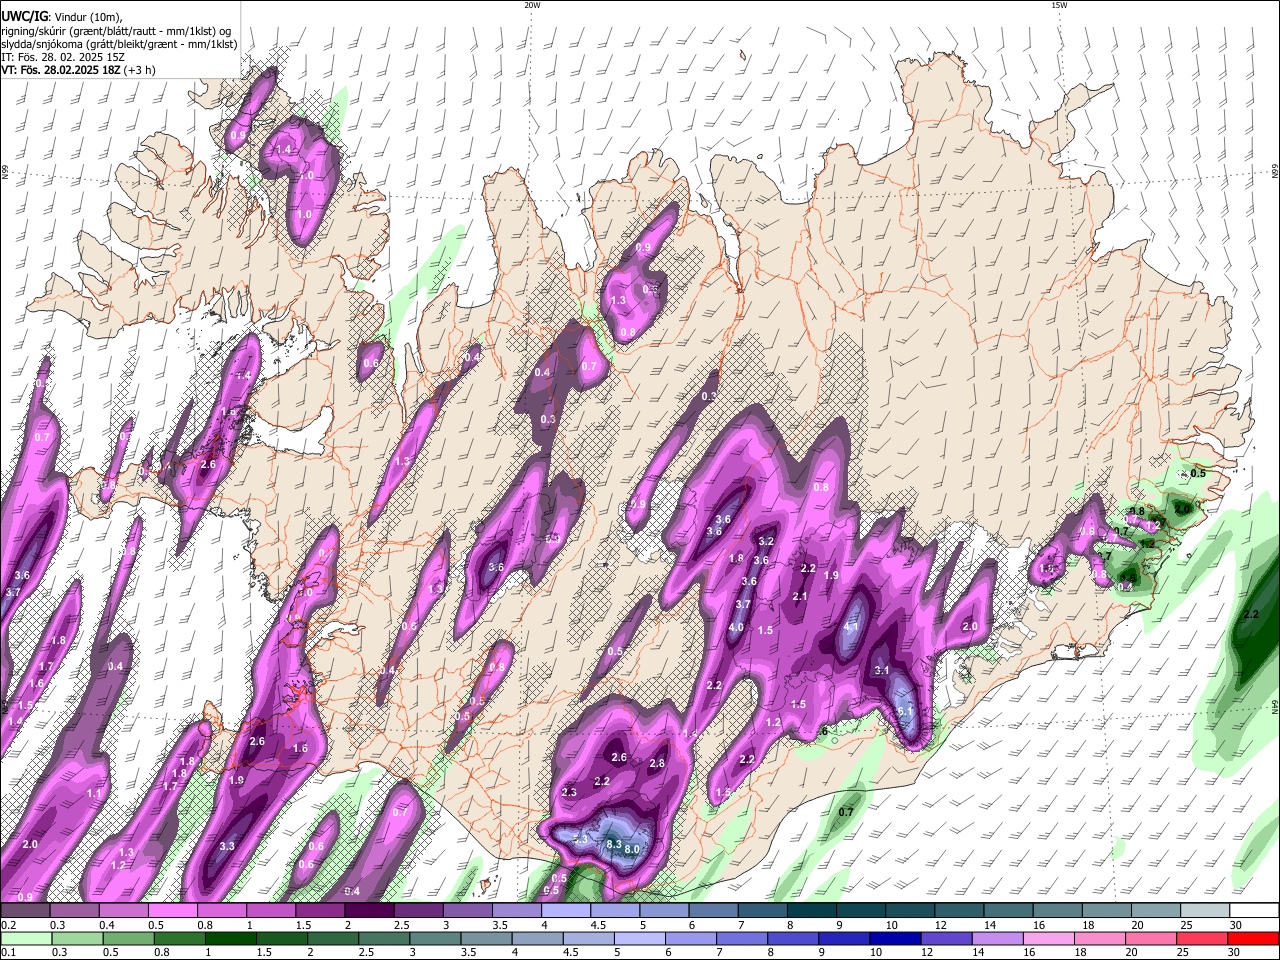Click the 0.2 label in upper legend

click(9, 925)
